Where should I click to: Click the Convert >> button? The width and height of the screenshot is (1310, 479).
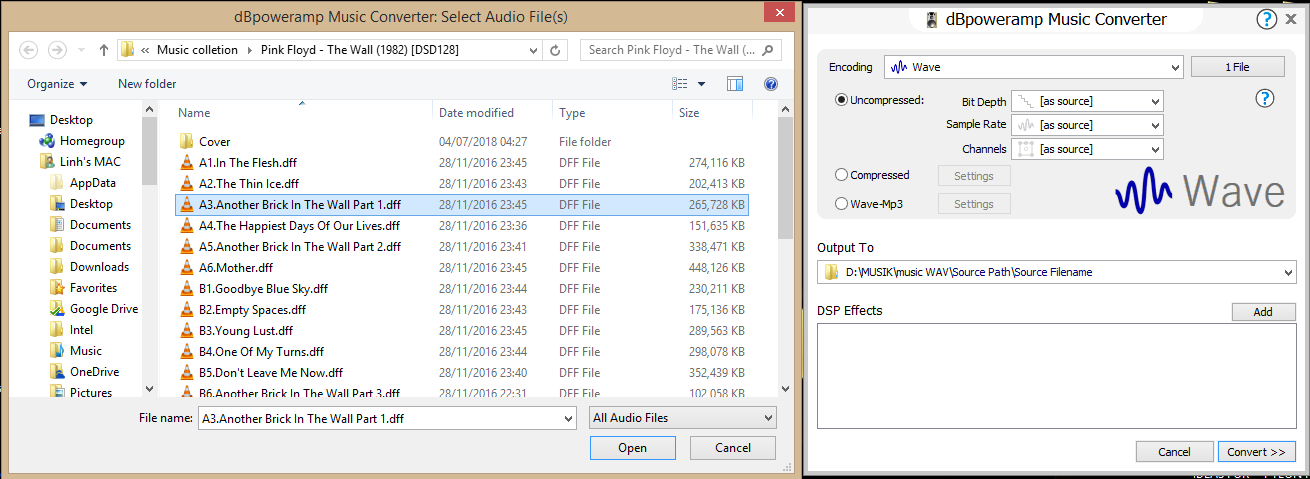click(1256, 452)
